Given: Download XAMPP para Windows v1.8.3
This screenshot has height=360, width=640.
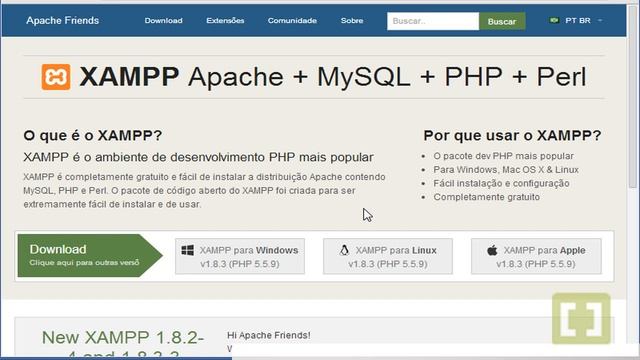Looking at the screenshot, I should [240, 256].
